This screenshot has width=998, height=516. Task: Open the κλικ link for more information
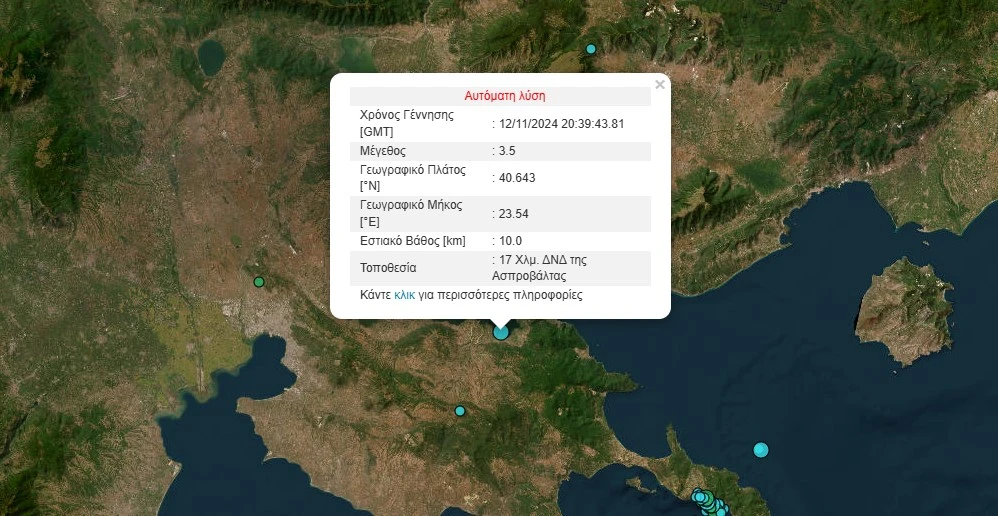(404, 295)
